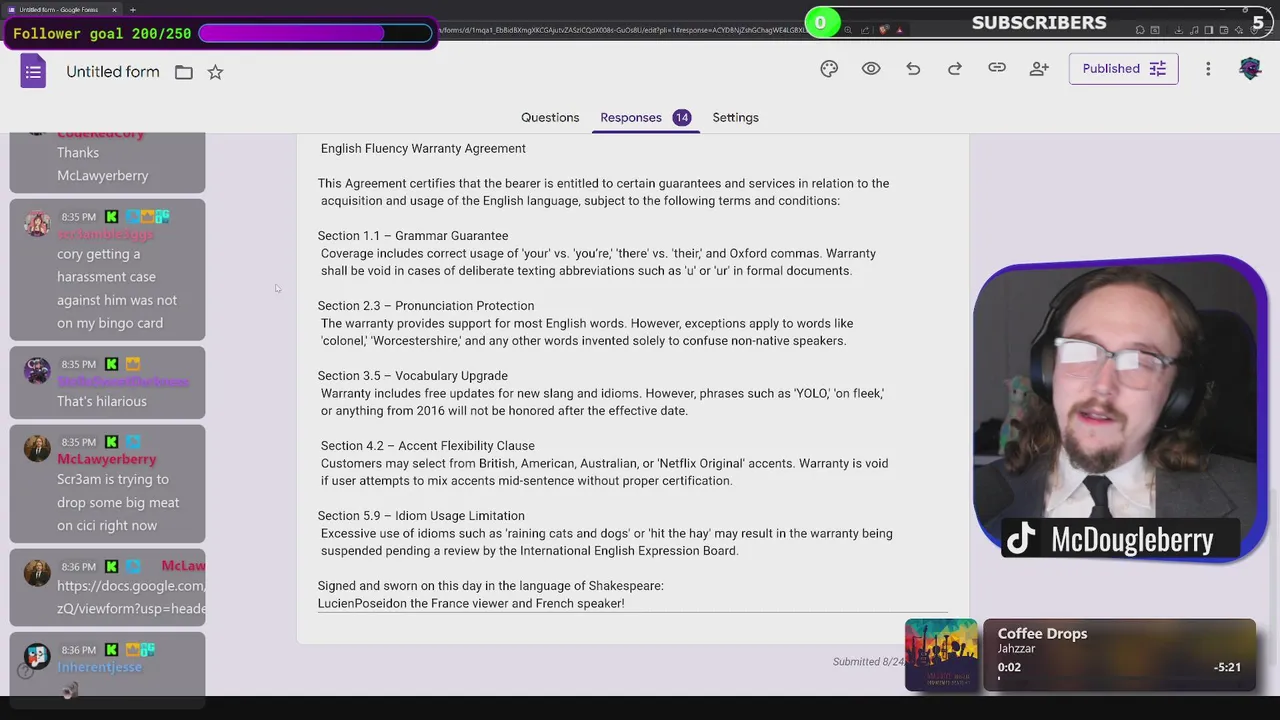Open the Settings tab
The width and height of the screenshot is (1280, 720).
[x=735, y=117]
